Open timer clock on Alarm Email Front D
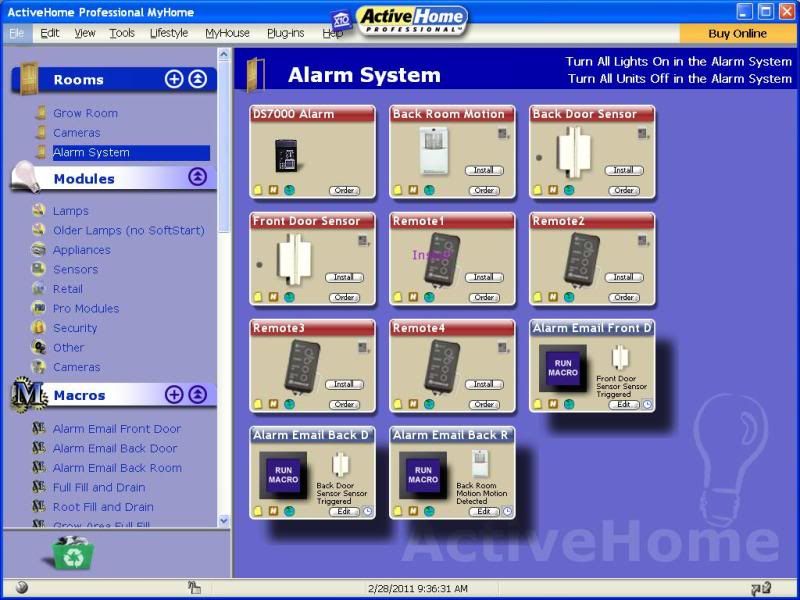 [647, 405]
